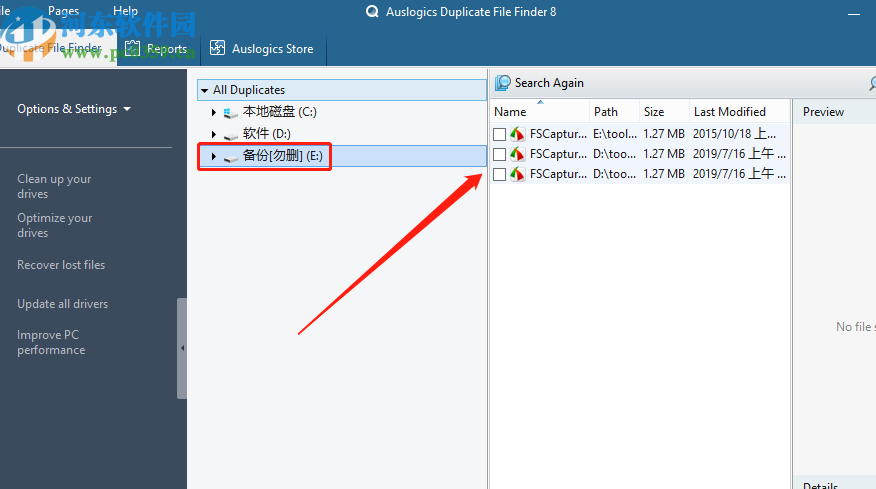The height and width of the screenshot is (489, 876).
Task: Click the Reports clipboard icon
Action: click(x=132, y=49)
